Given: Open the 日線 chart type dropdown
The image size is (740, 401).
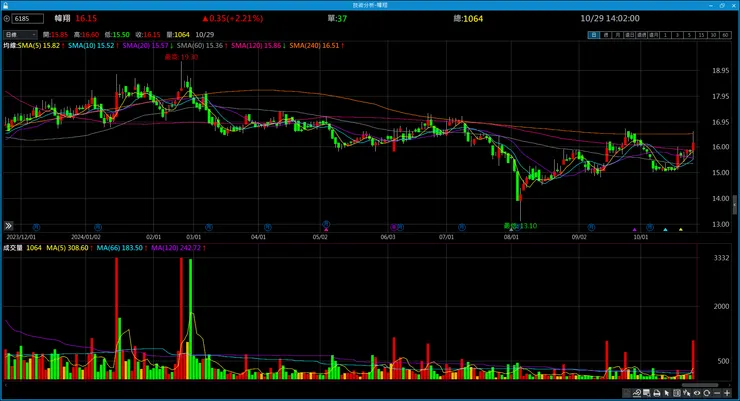Looking at the screenshot, I should [20, 35].
